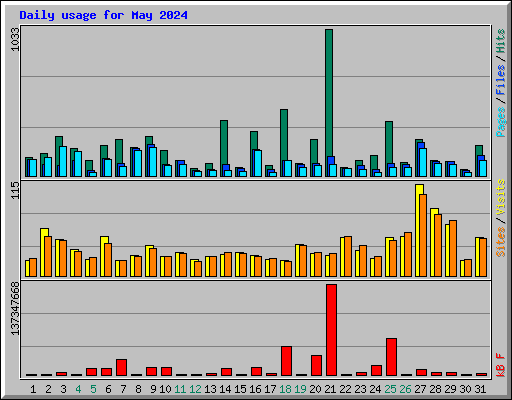512x400 pixels.
Task: Click the green weekend day "18" label
Action: pos(285,389)
